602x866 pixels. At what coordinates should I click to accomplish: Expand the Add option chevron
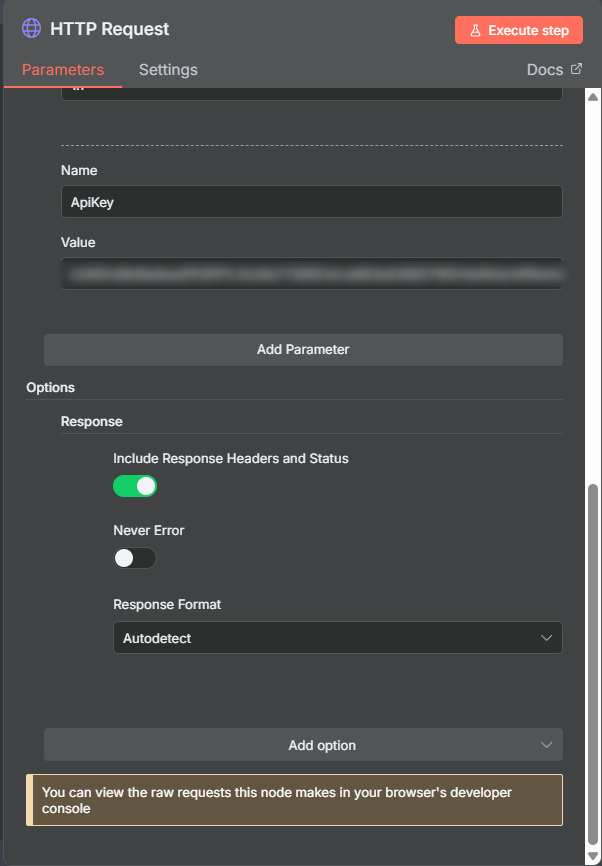[x=546, y=745]
